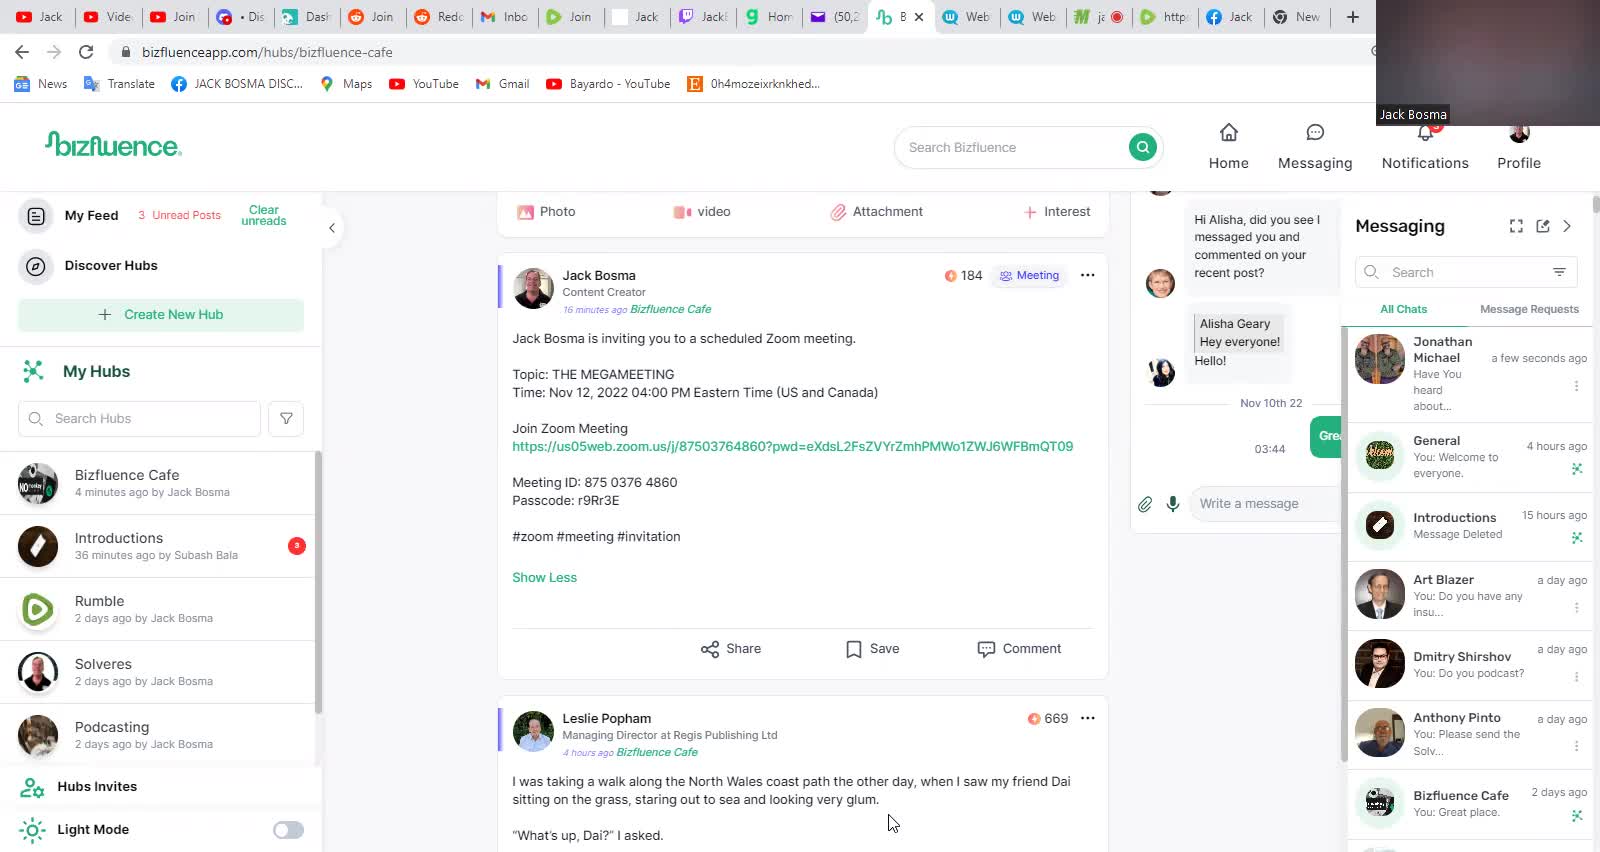The width and height of the screenshot is (1600, 852).
Task: Open the General chat conversation
Action: 1470,457
